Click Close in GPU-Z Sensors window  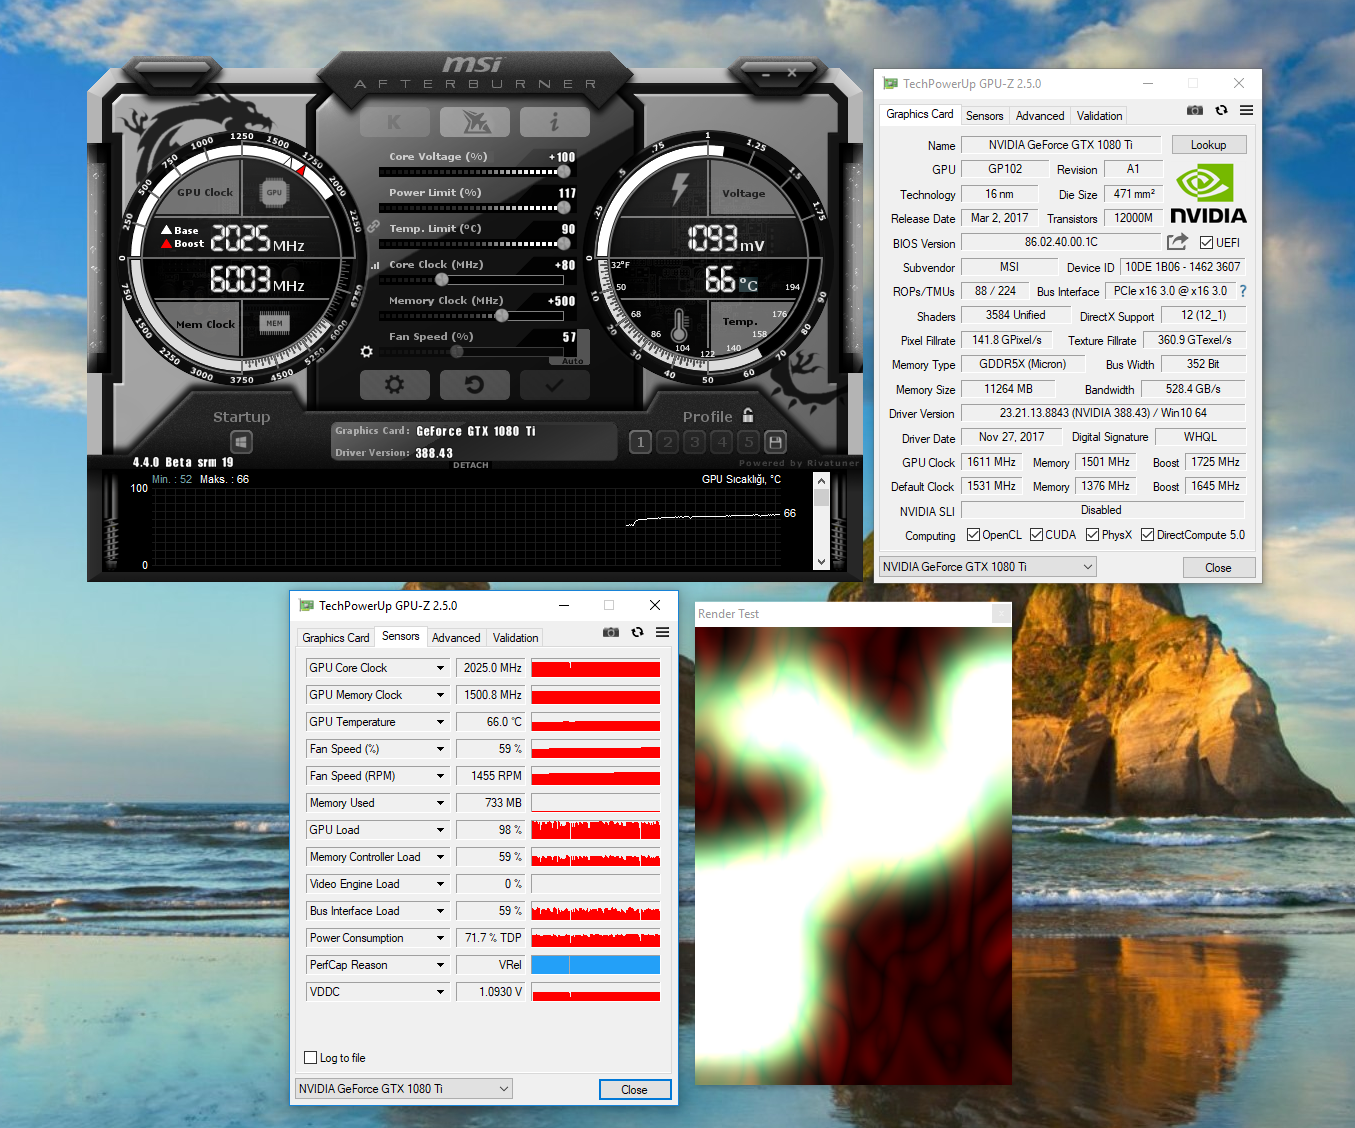634,1090
